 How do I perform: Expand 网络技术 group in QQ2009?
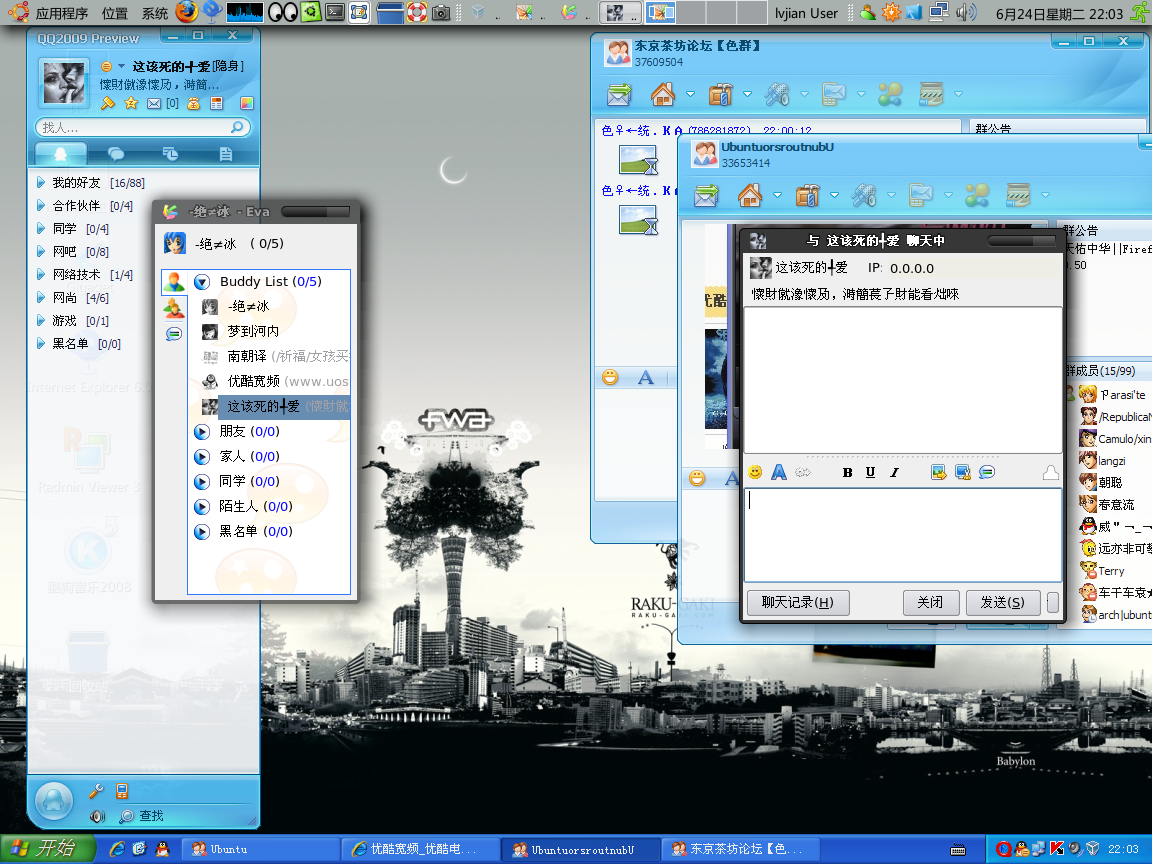(x=41, y=275)
